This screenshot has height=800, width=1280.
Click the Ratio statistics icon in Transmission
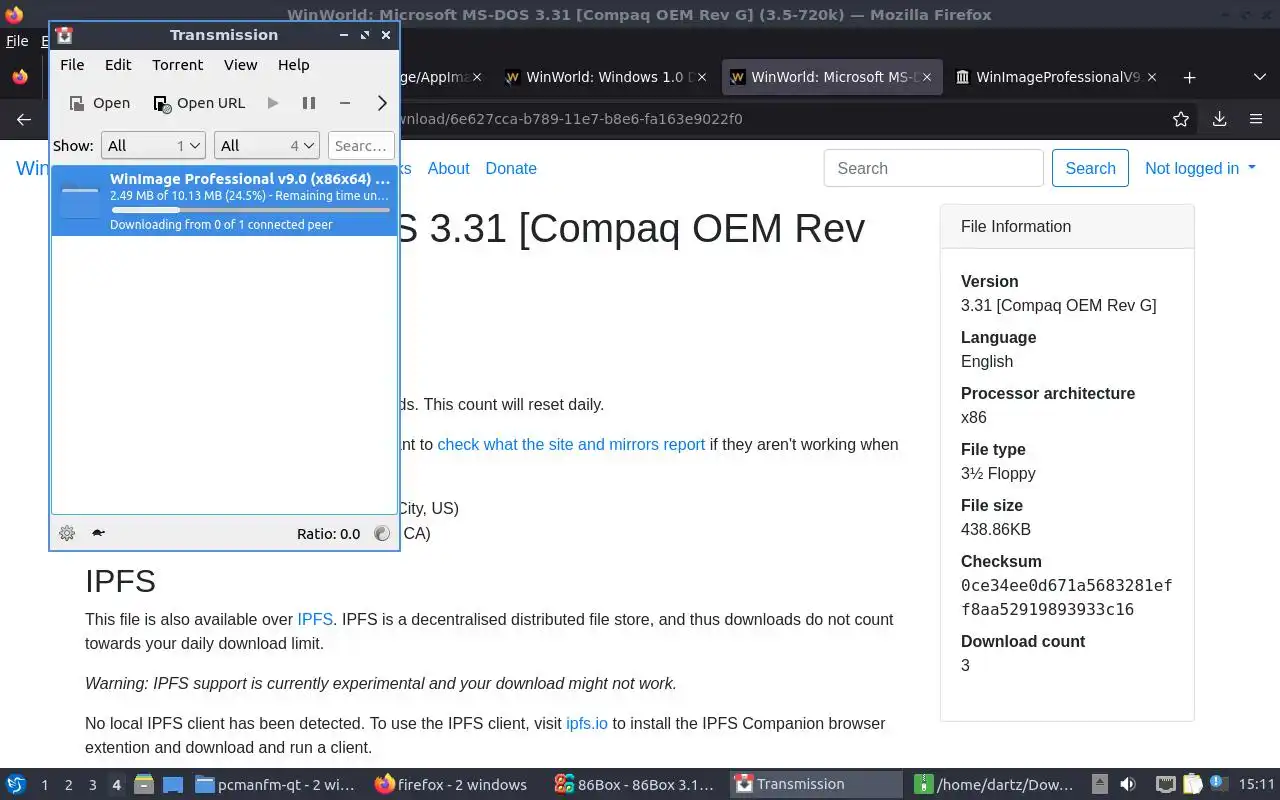(x=382, y=533)
